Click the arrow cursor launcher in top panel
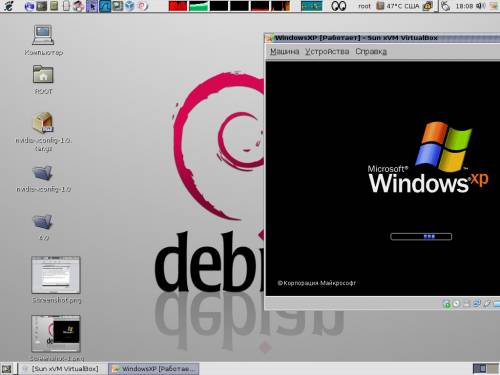Screen dimensions: 500x375 pyautogui.click(x=92, y=6)
